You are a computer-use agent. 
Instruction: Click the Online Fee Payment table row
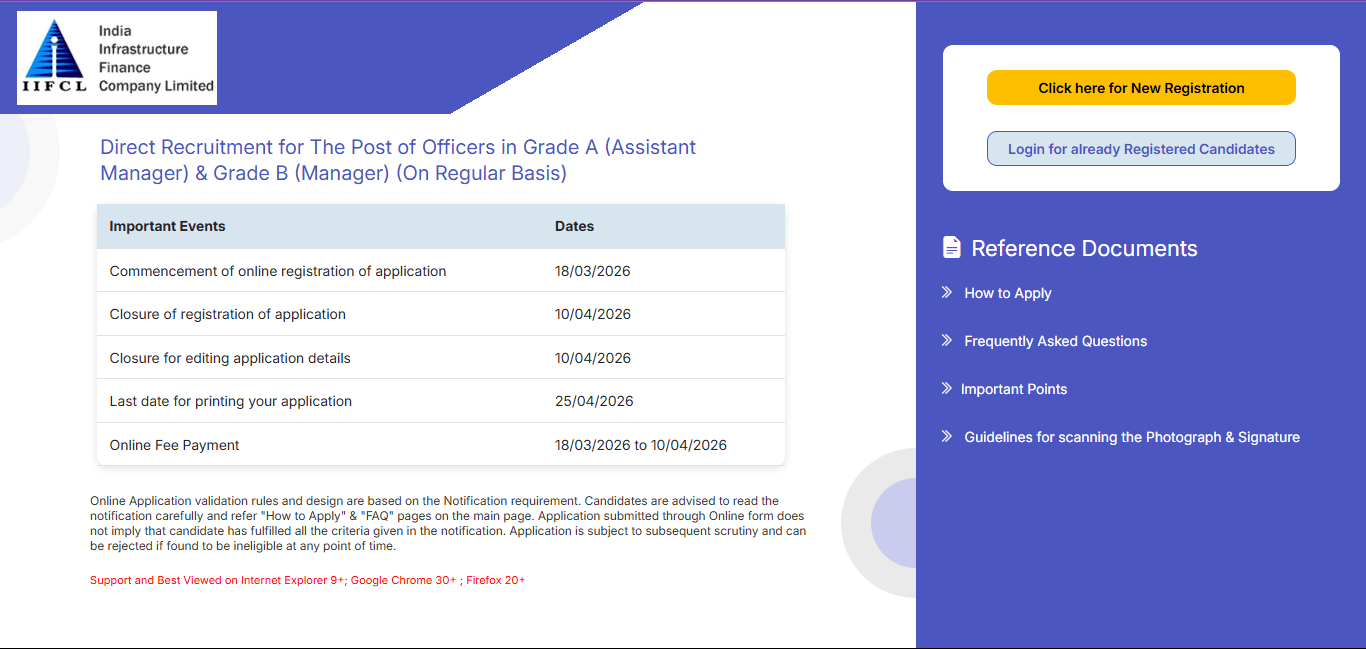click(440, 444)
